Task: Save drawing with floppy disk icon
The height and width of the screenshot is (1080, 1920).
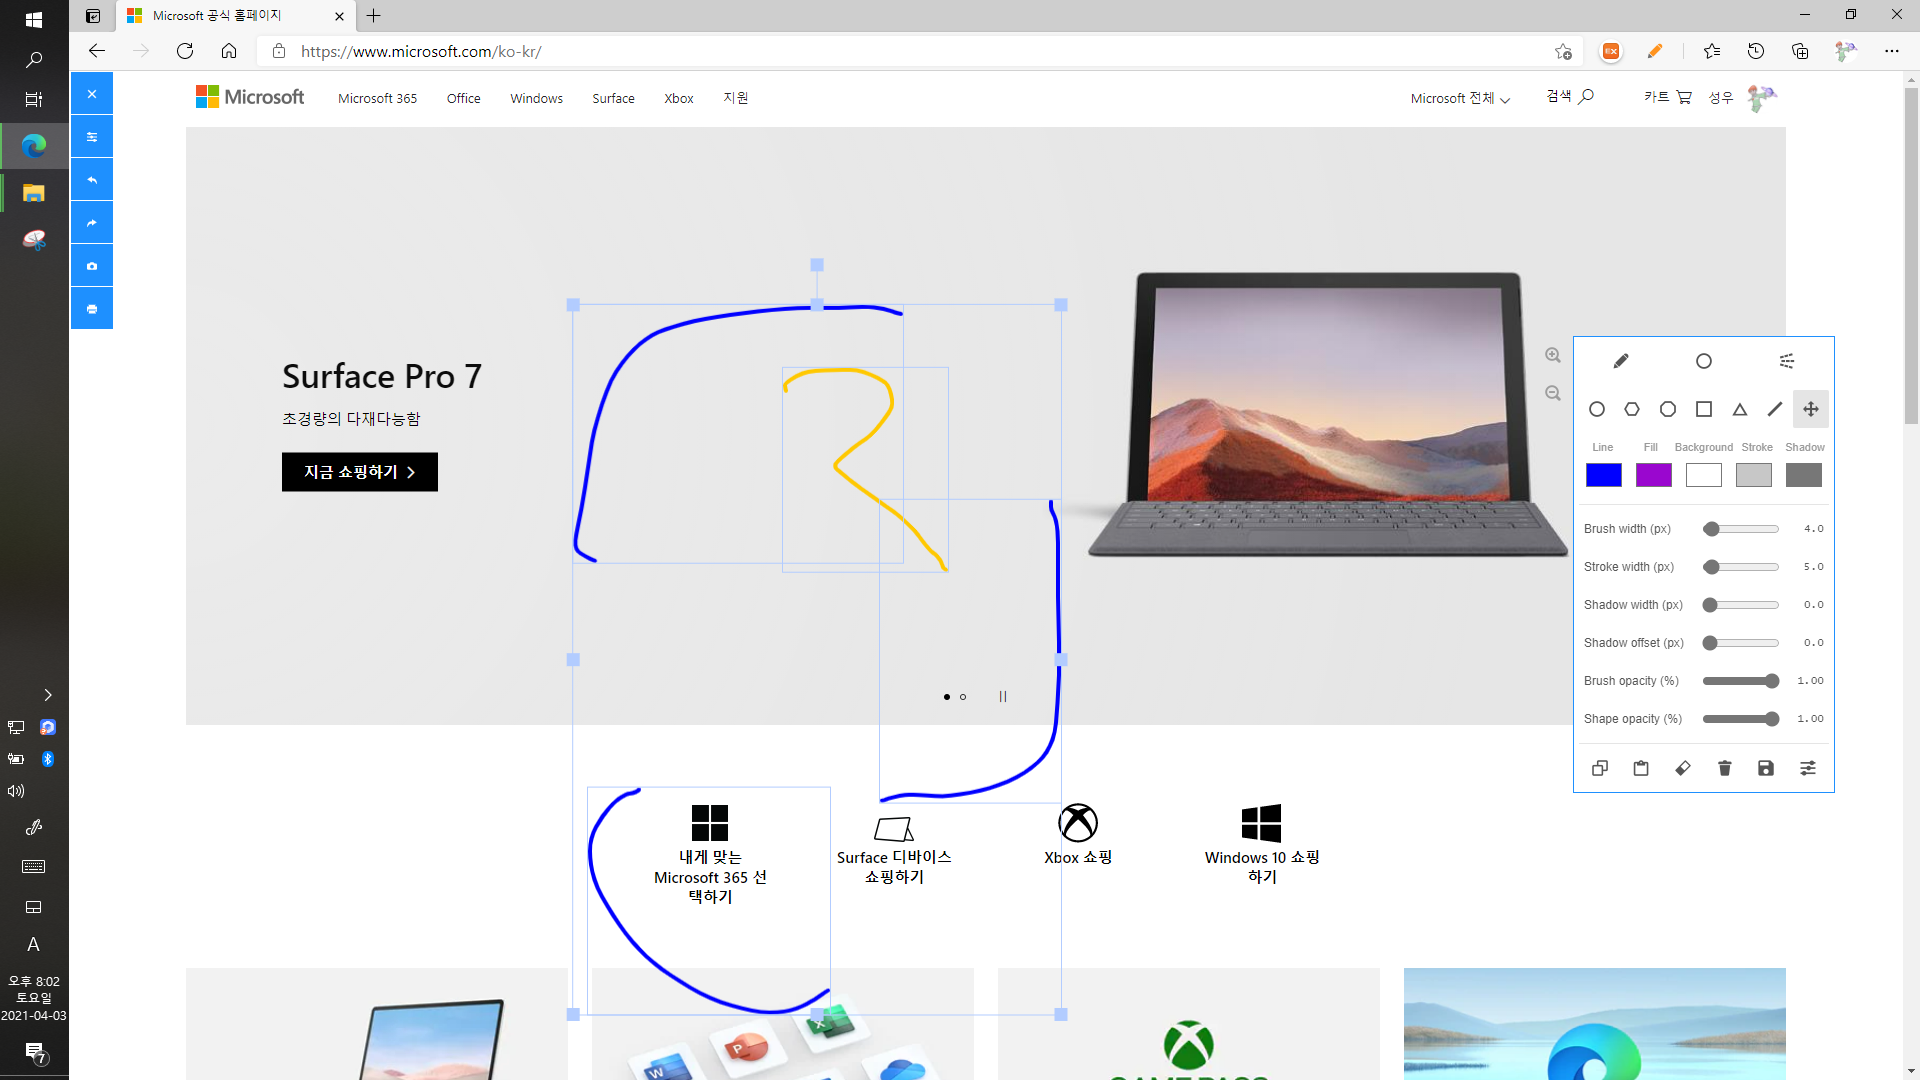Action: pyautogui.click(x=1766, y=768)
